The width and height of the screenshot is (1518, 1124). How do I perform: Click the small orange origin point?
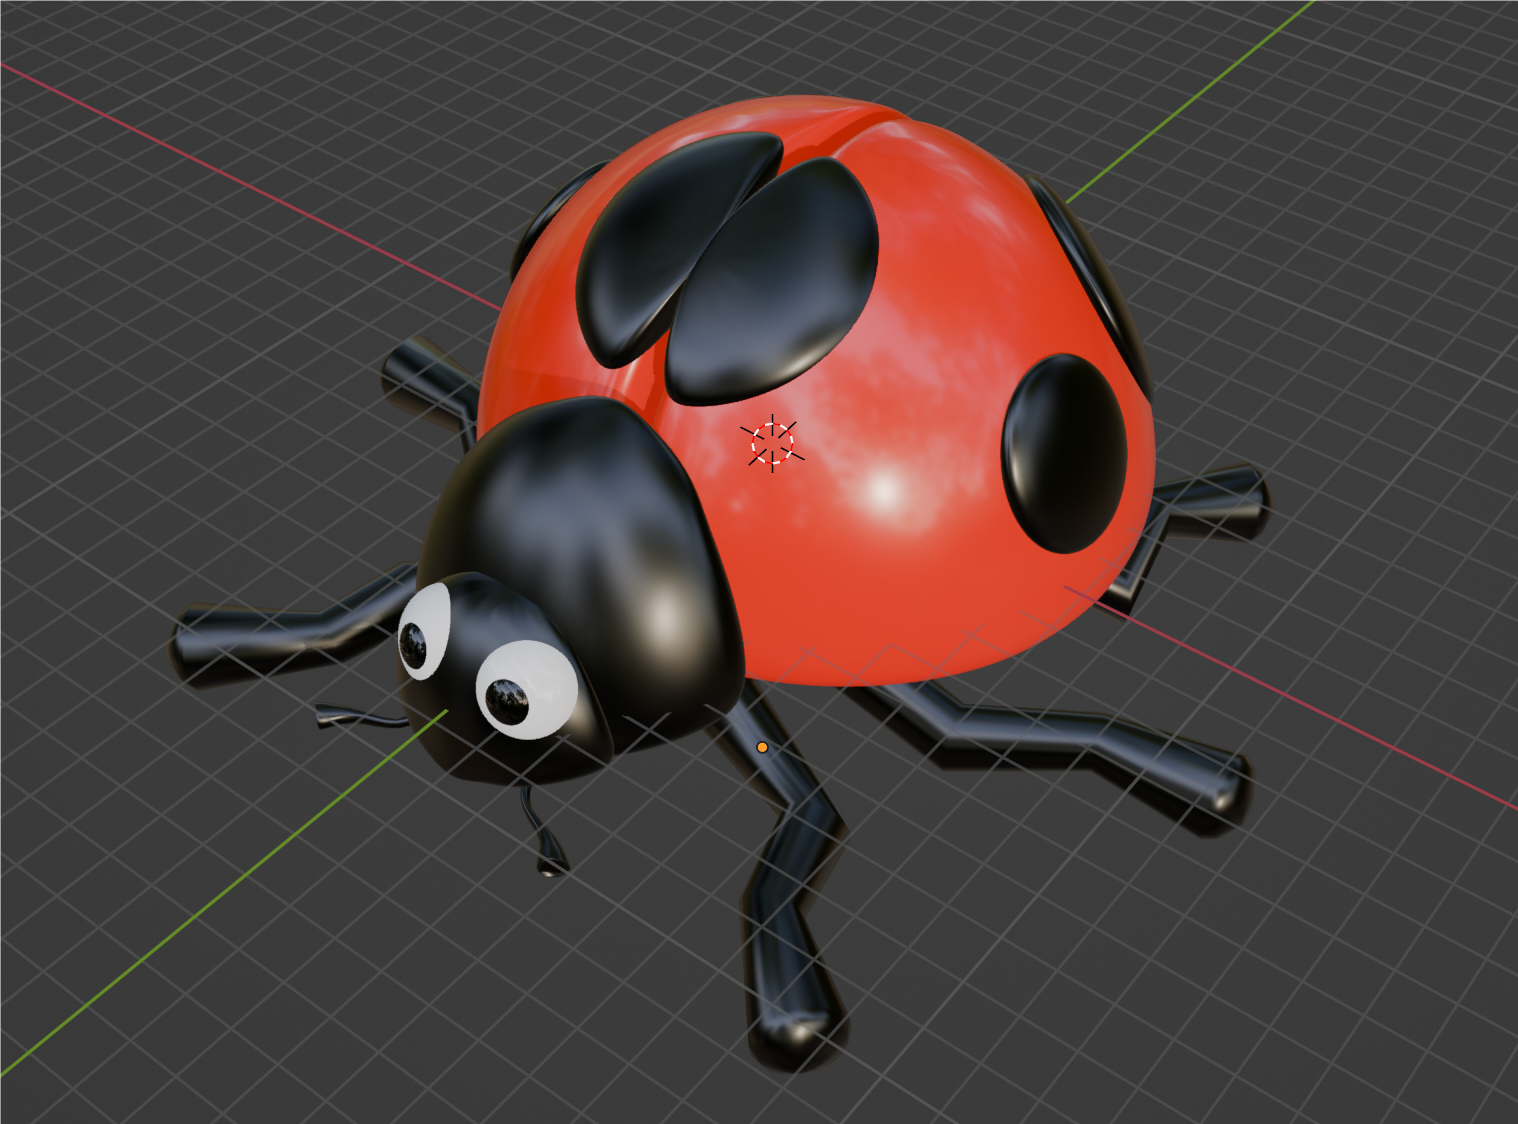click(x=762, y=747)
